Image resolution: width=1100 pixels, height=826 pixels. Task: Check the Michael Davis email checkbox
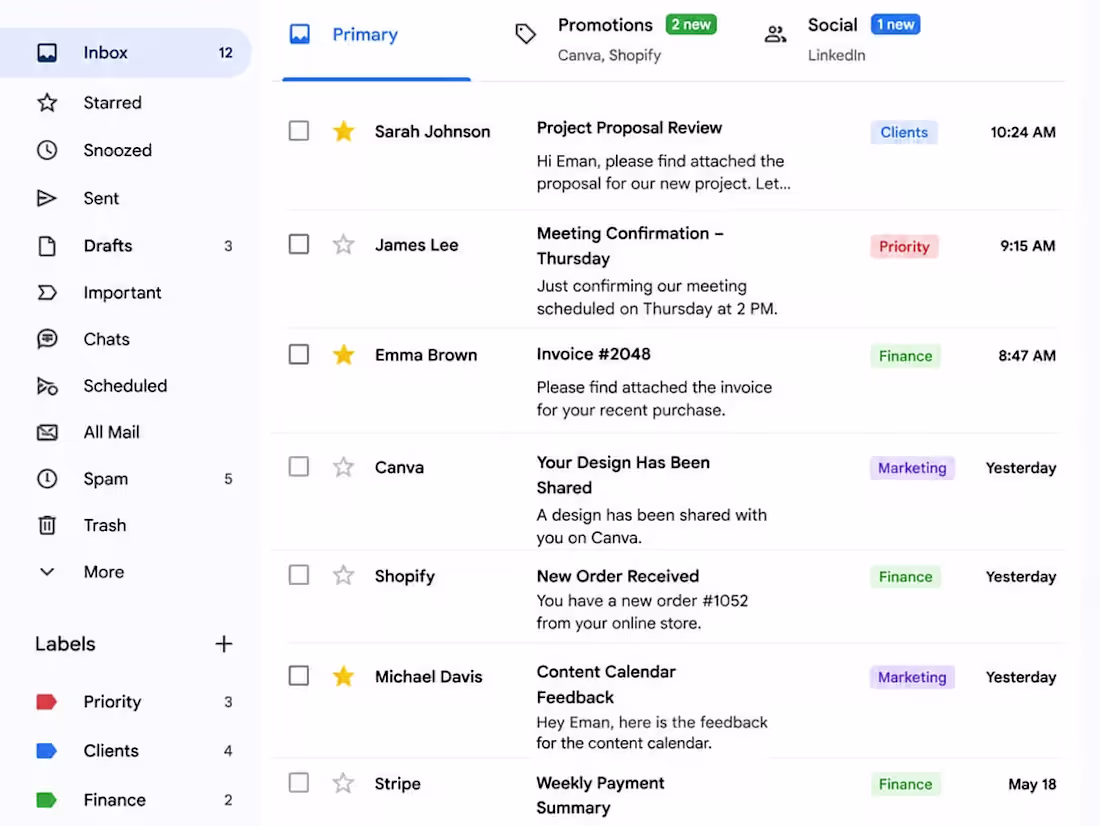(x=299, y=676)
